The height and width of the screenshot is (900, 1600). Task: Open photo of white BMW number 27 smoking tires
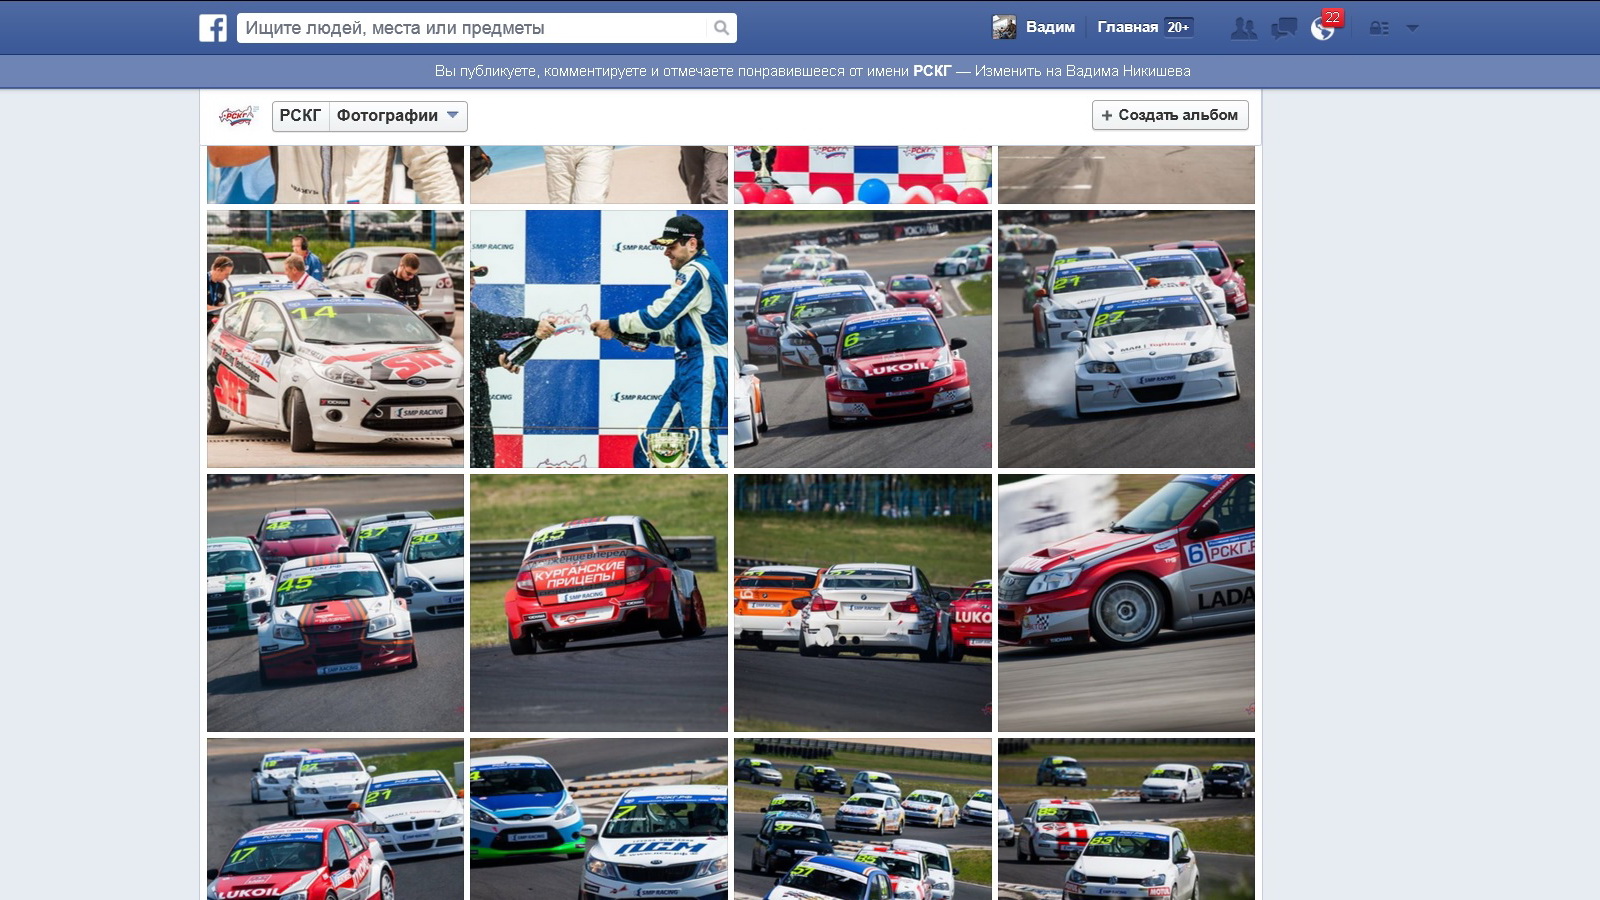coord(1126,339)
